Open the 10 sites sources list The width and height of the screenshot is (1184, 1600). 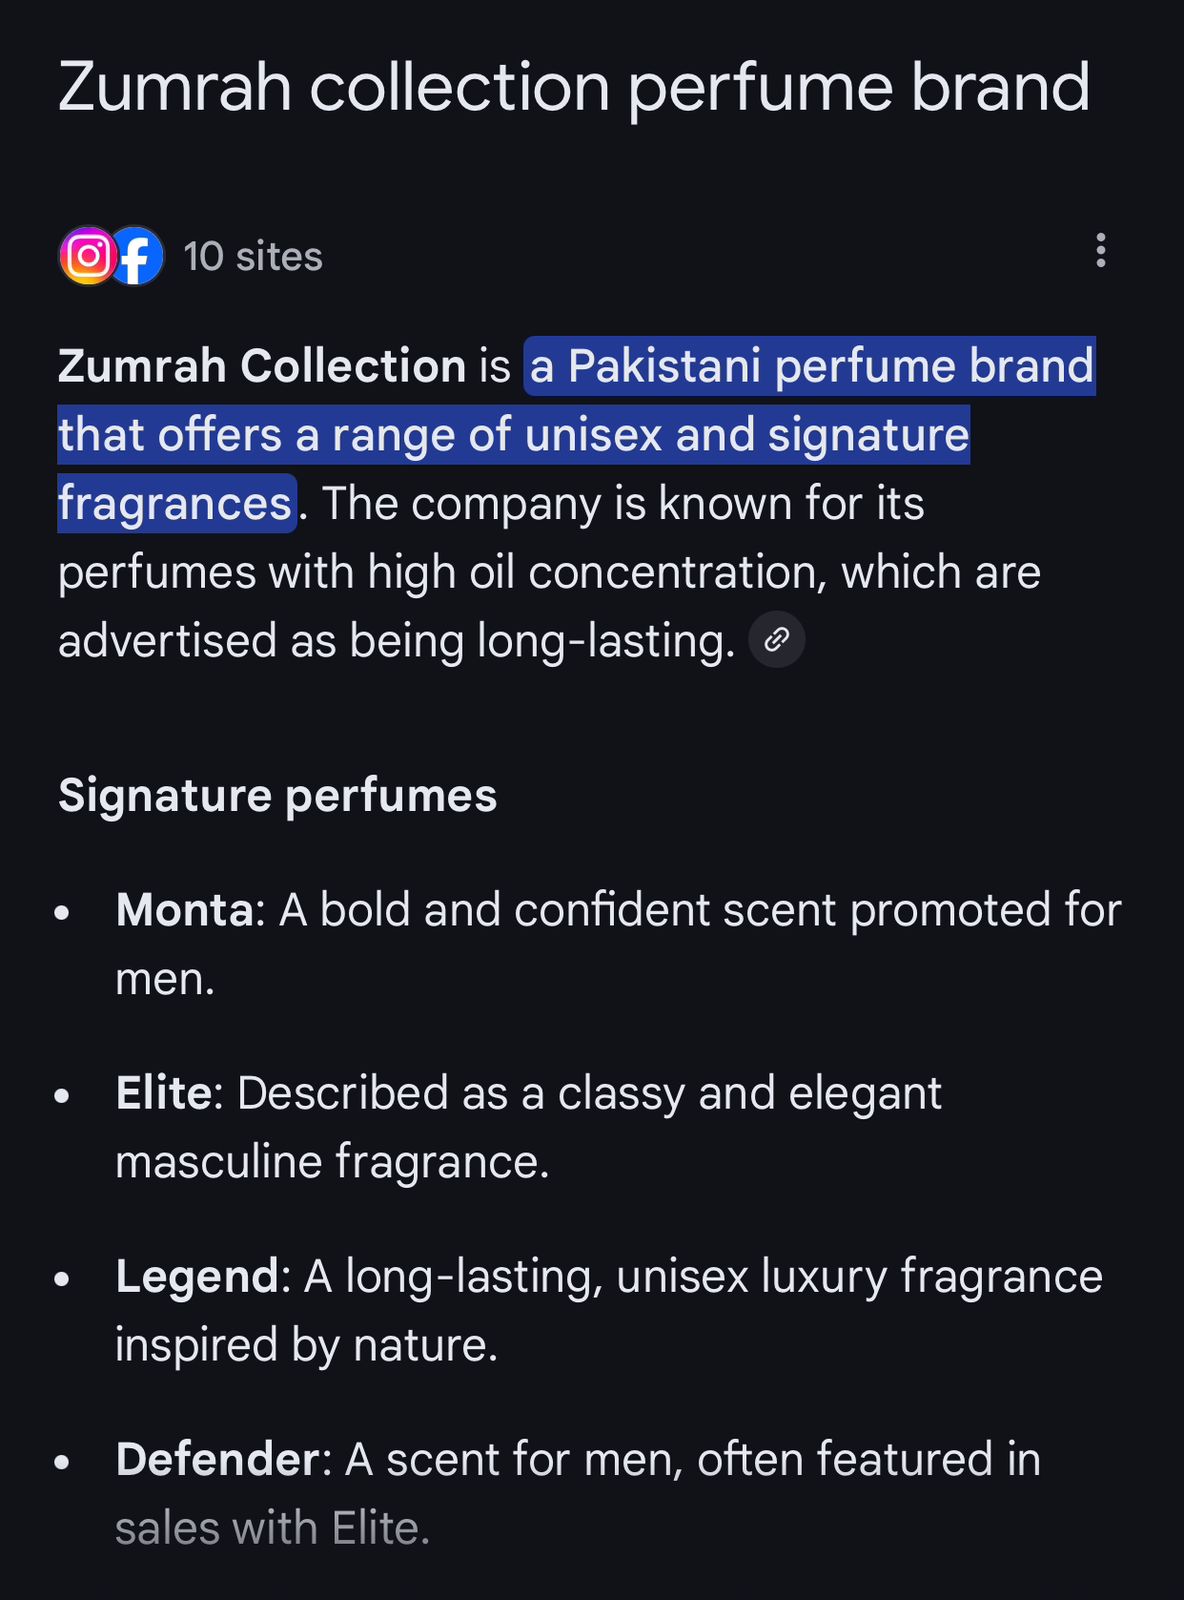(x=253, y=257)
